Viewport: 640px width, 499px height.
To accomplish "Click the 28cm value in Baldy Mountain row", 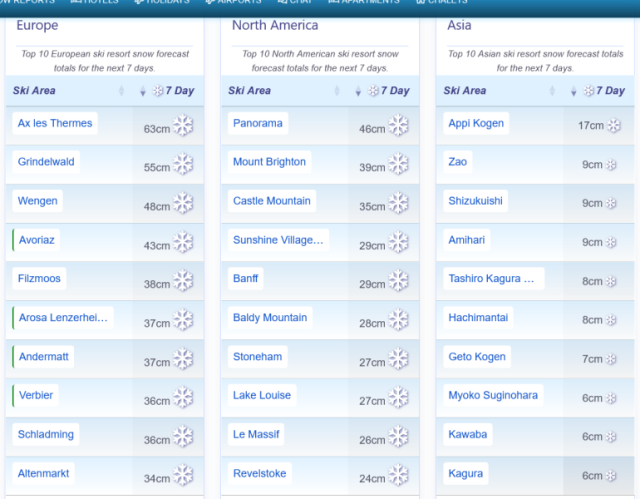I will coord(372,324).
